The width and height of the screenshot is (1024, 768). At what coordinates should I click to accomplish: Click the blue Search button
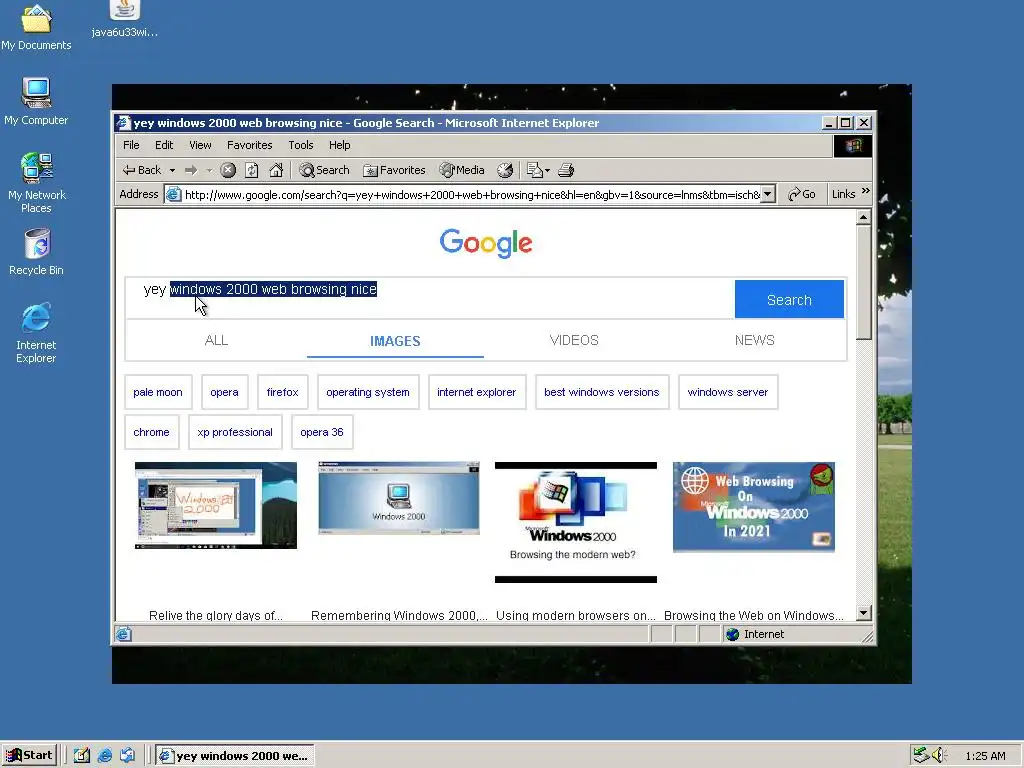pyautogui.click(x=789, y=299)
